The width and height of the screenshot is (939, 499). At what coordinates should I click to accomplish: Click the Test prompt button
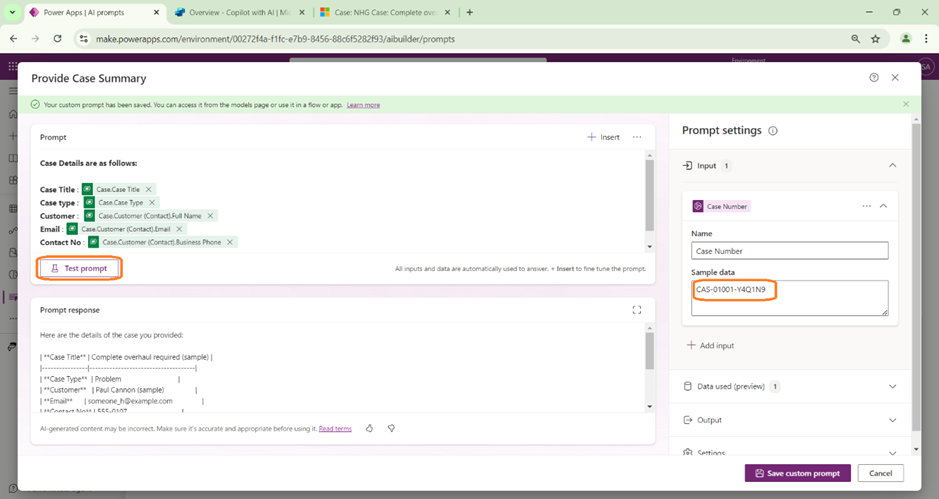(79, 268)
